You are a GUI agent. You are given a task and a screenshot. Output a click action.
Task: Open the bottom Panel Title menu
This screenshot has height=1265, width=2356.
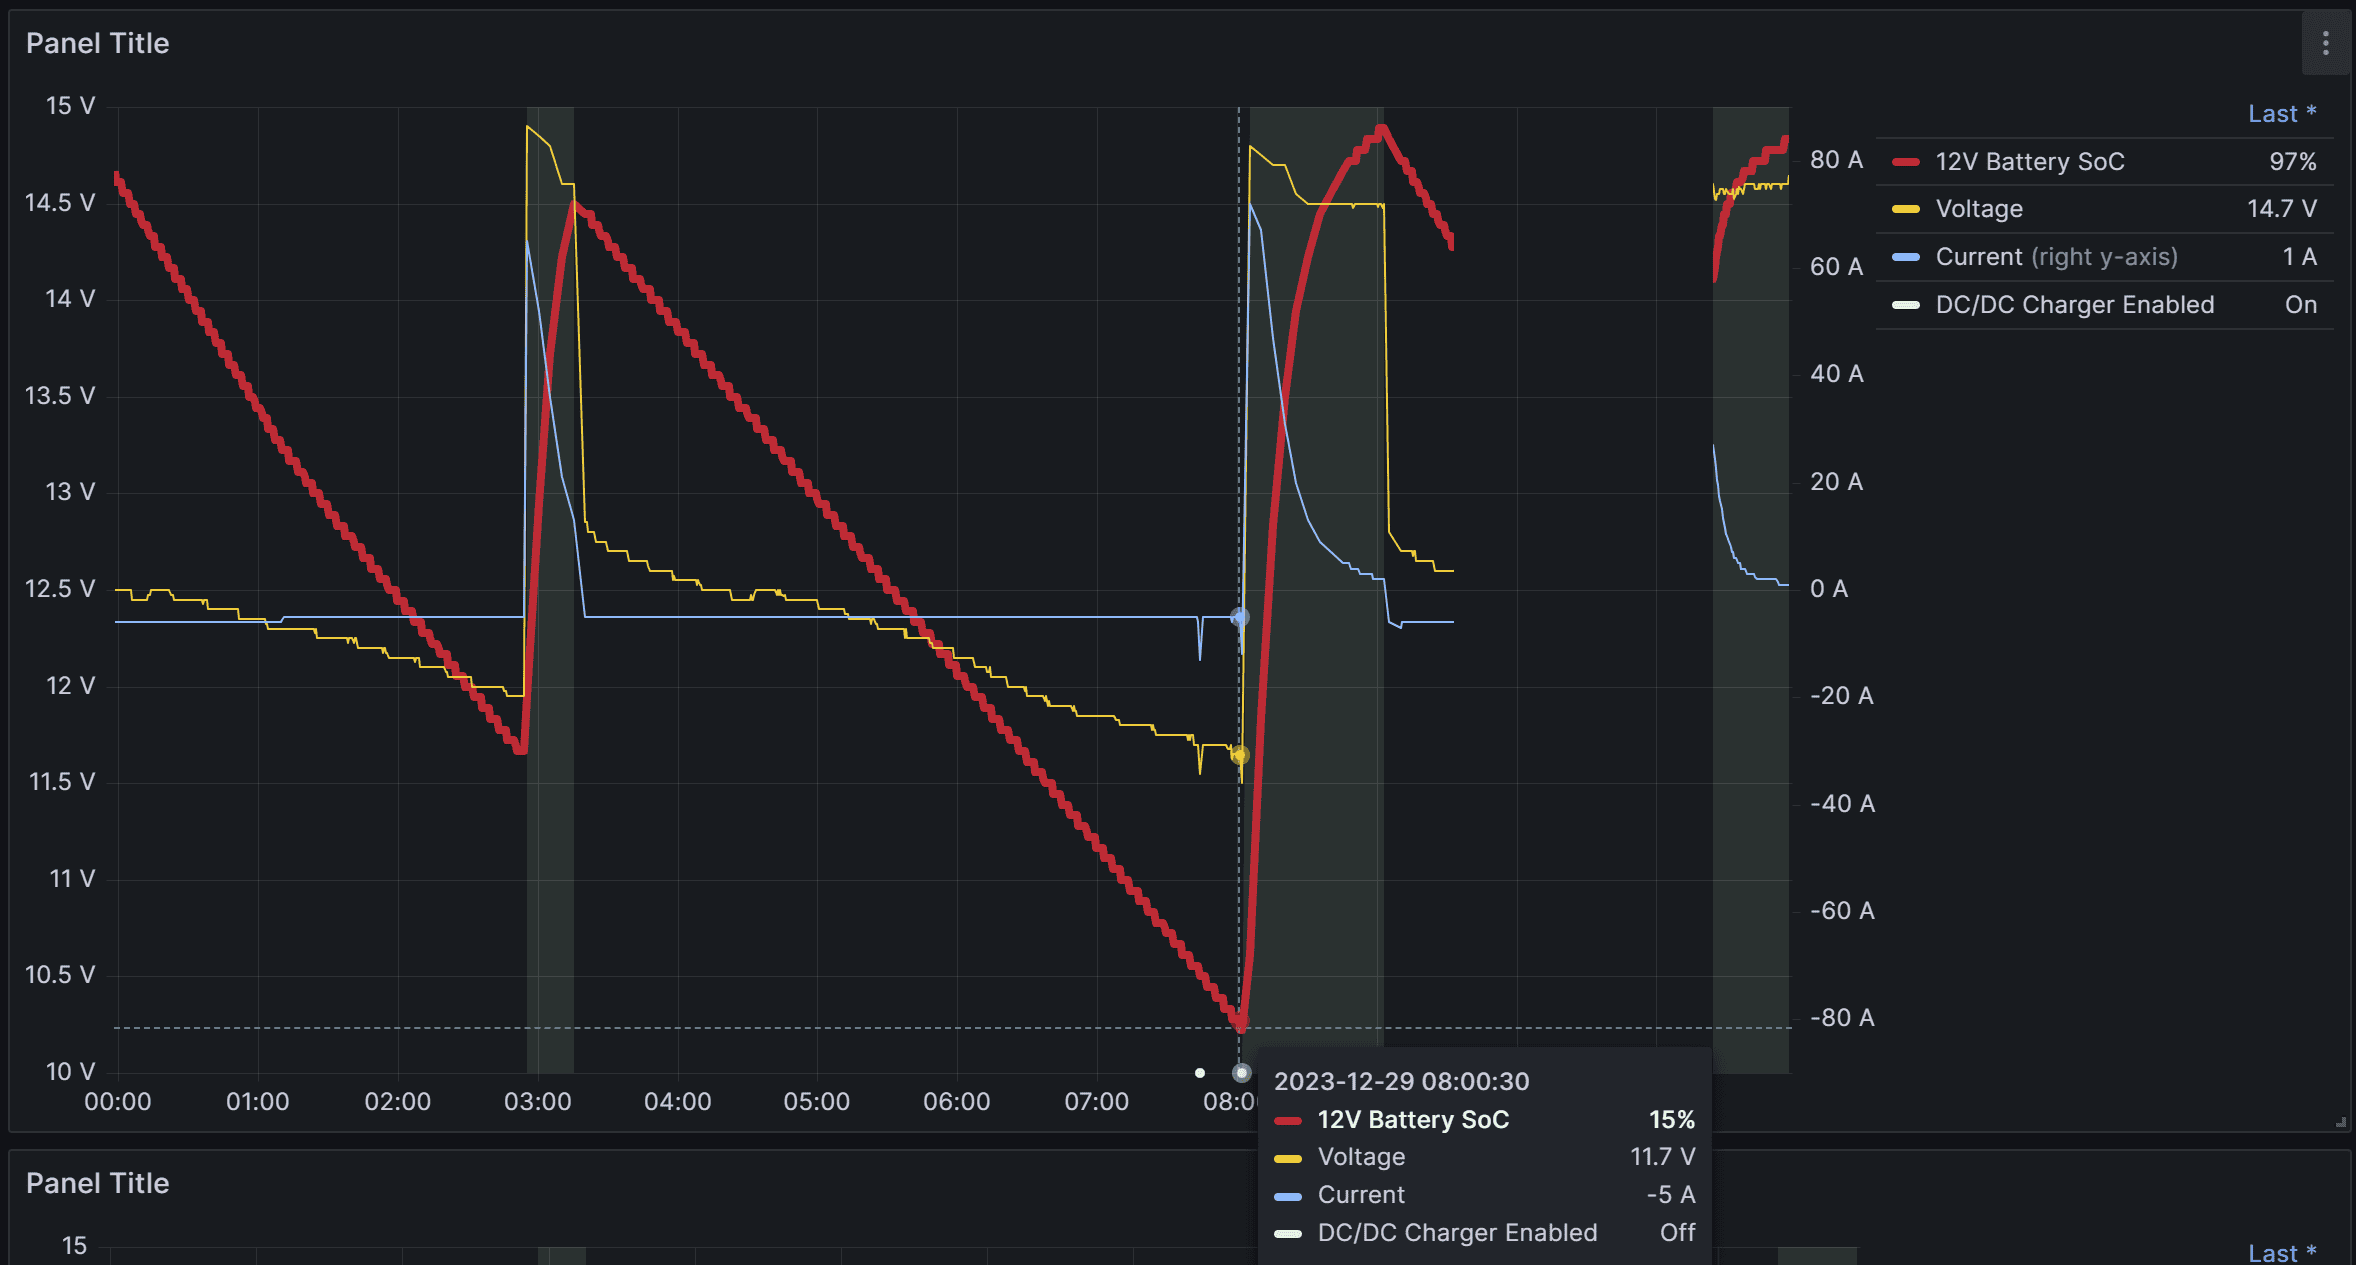pos(97,1183)
